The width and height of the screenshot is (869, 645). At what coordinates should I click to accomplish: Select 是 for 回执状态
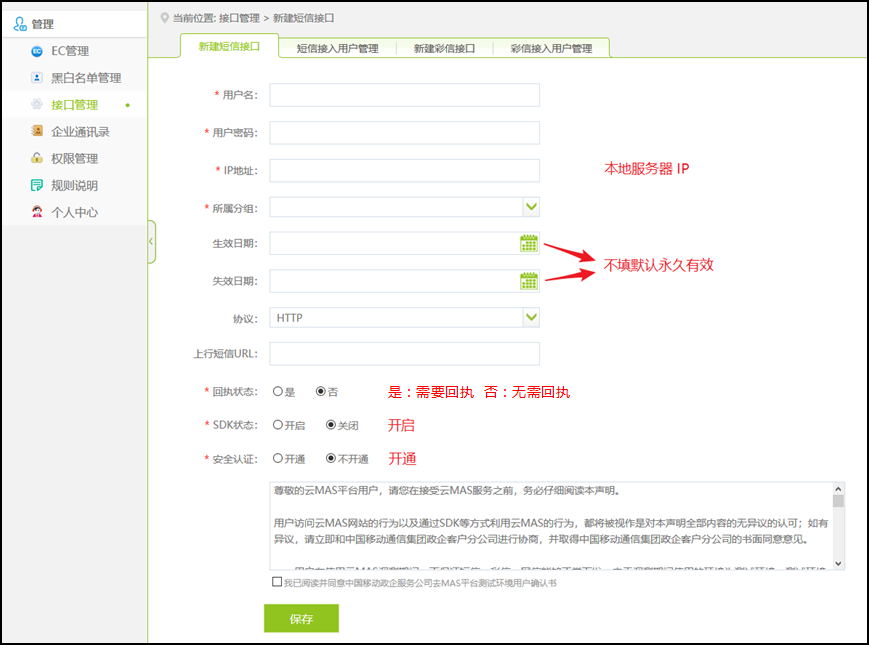pyautogui.click(x=278, y=391)
